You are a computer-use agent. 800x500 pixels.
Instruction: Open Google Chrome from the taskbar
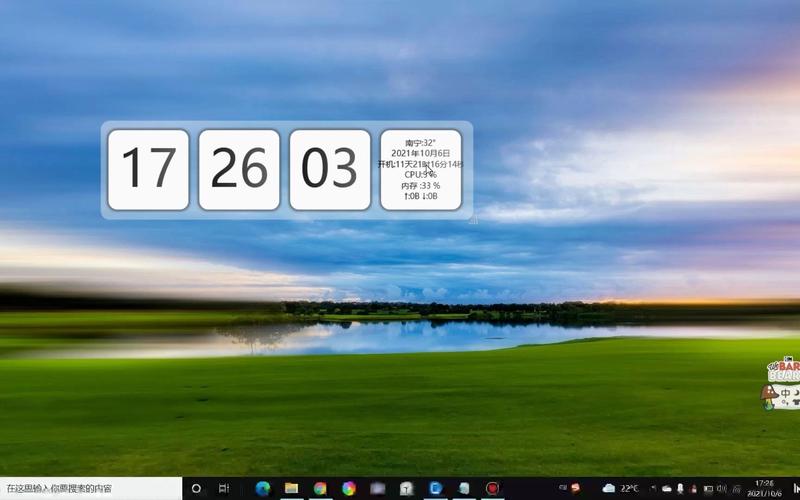pos(320,488)
